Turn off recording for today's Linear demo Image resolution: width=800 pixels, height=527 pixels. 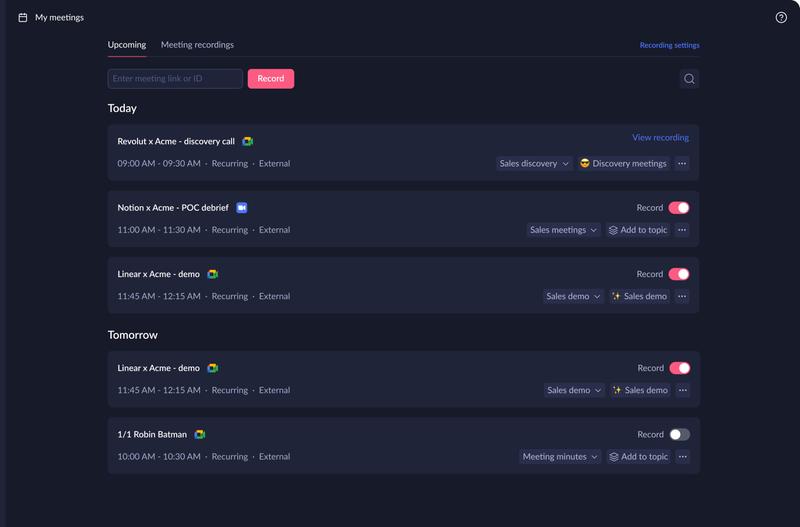pos(679,274)
